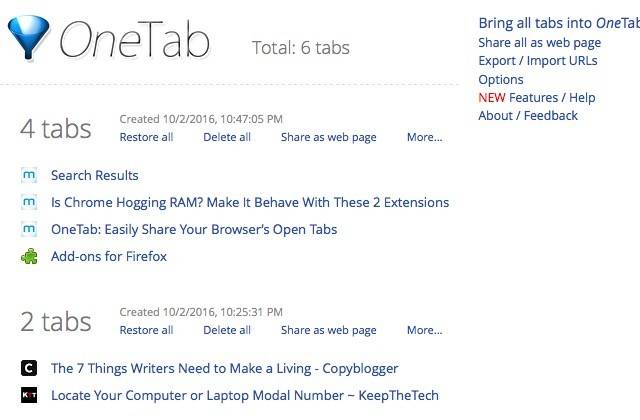Delete all in the 4 tabs group
640x420 pixels.
(227, 137)
